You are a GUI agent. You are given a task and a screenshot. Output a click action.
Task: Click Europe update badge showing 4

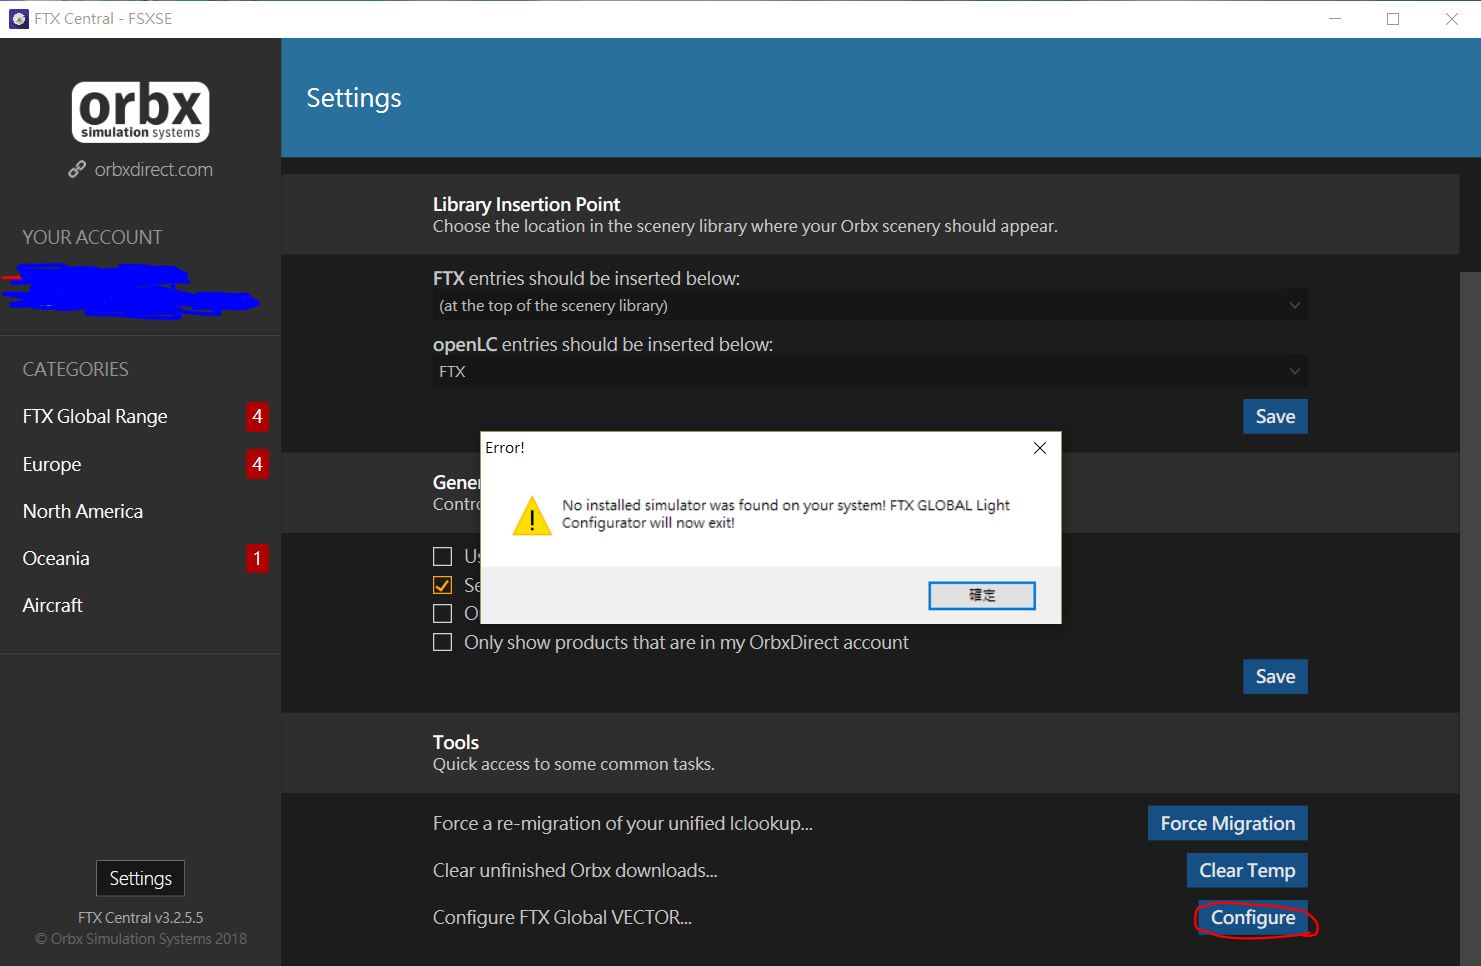coord(257,464)
